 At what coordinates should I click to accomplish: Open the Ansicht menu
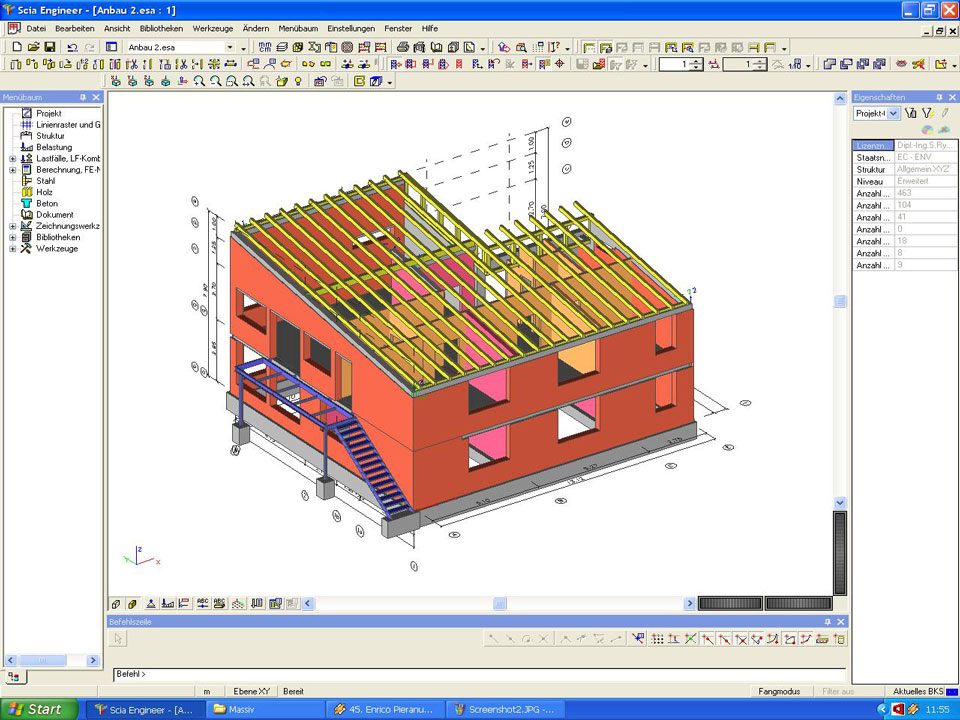(117, 28)
